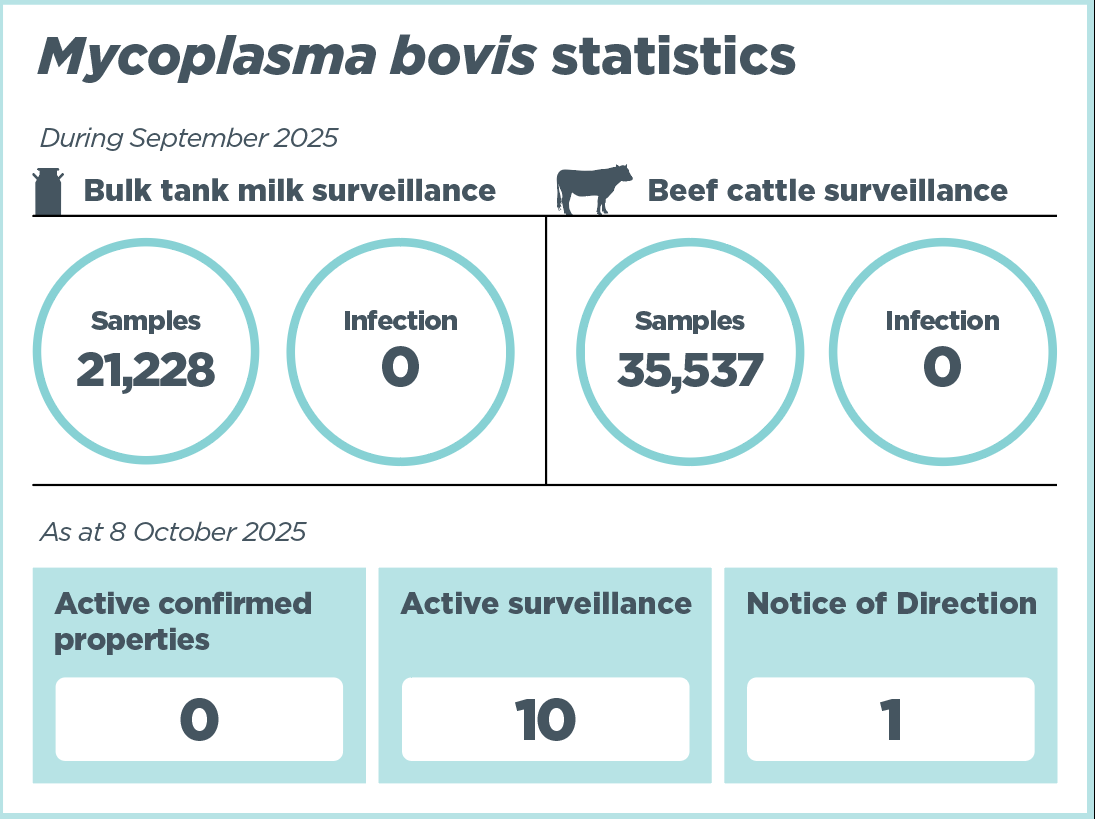
Task: Click the beef cattle Samples 35,537 circle
Action: [690, 351]
